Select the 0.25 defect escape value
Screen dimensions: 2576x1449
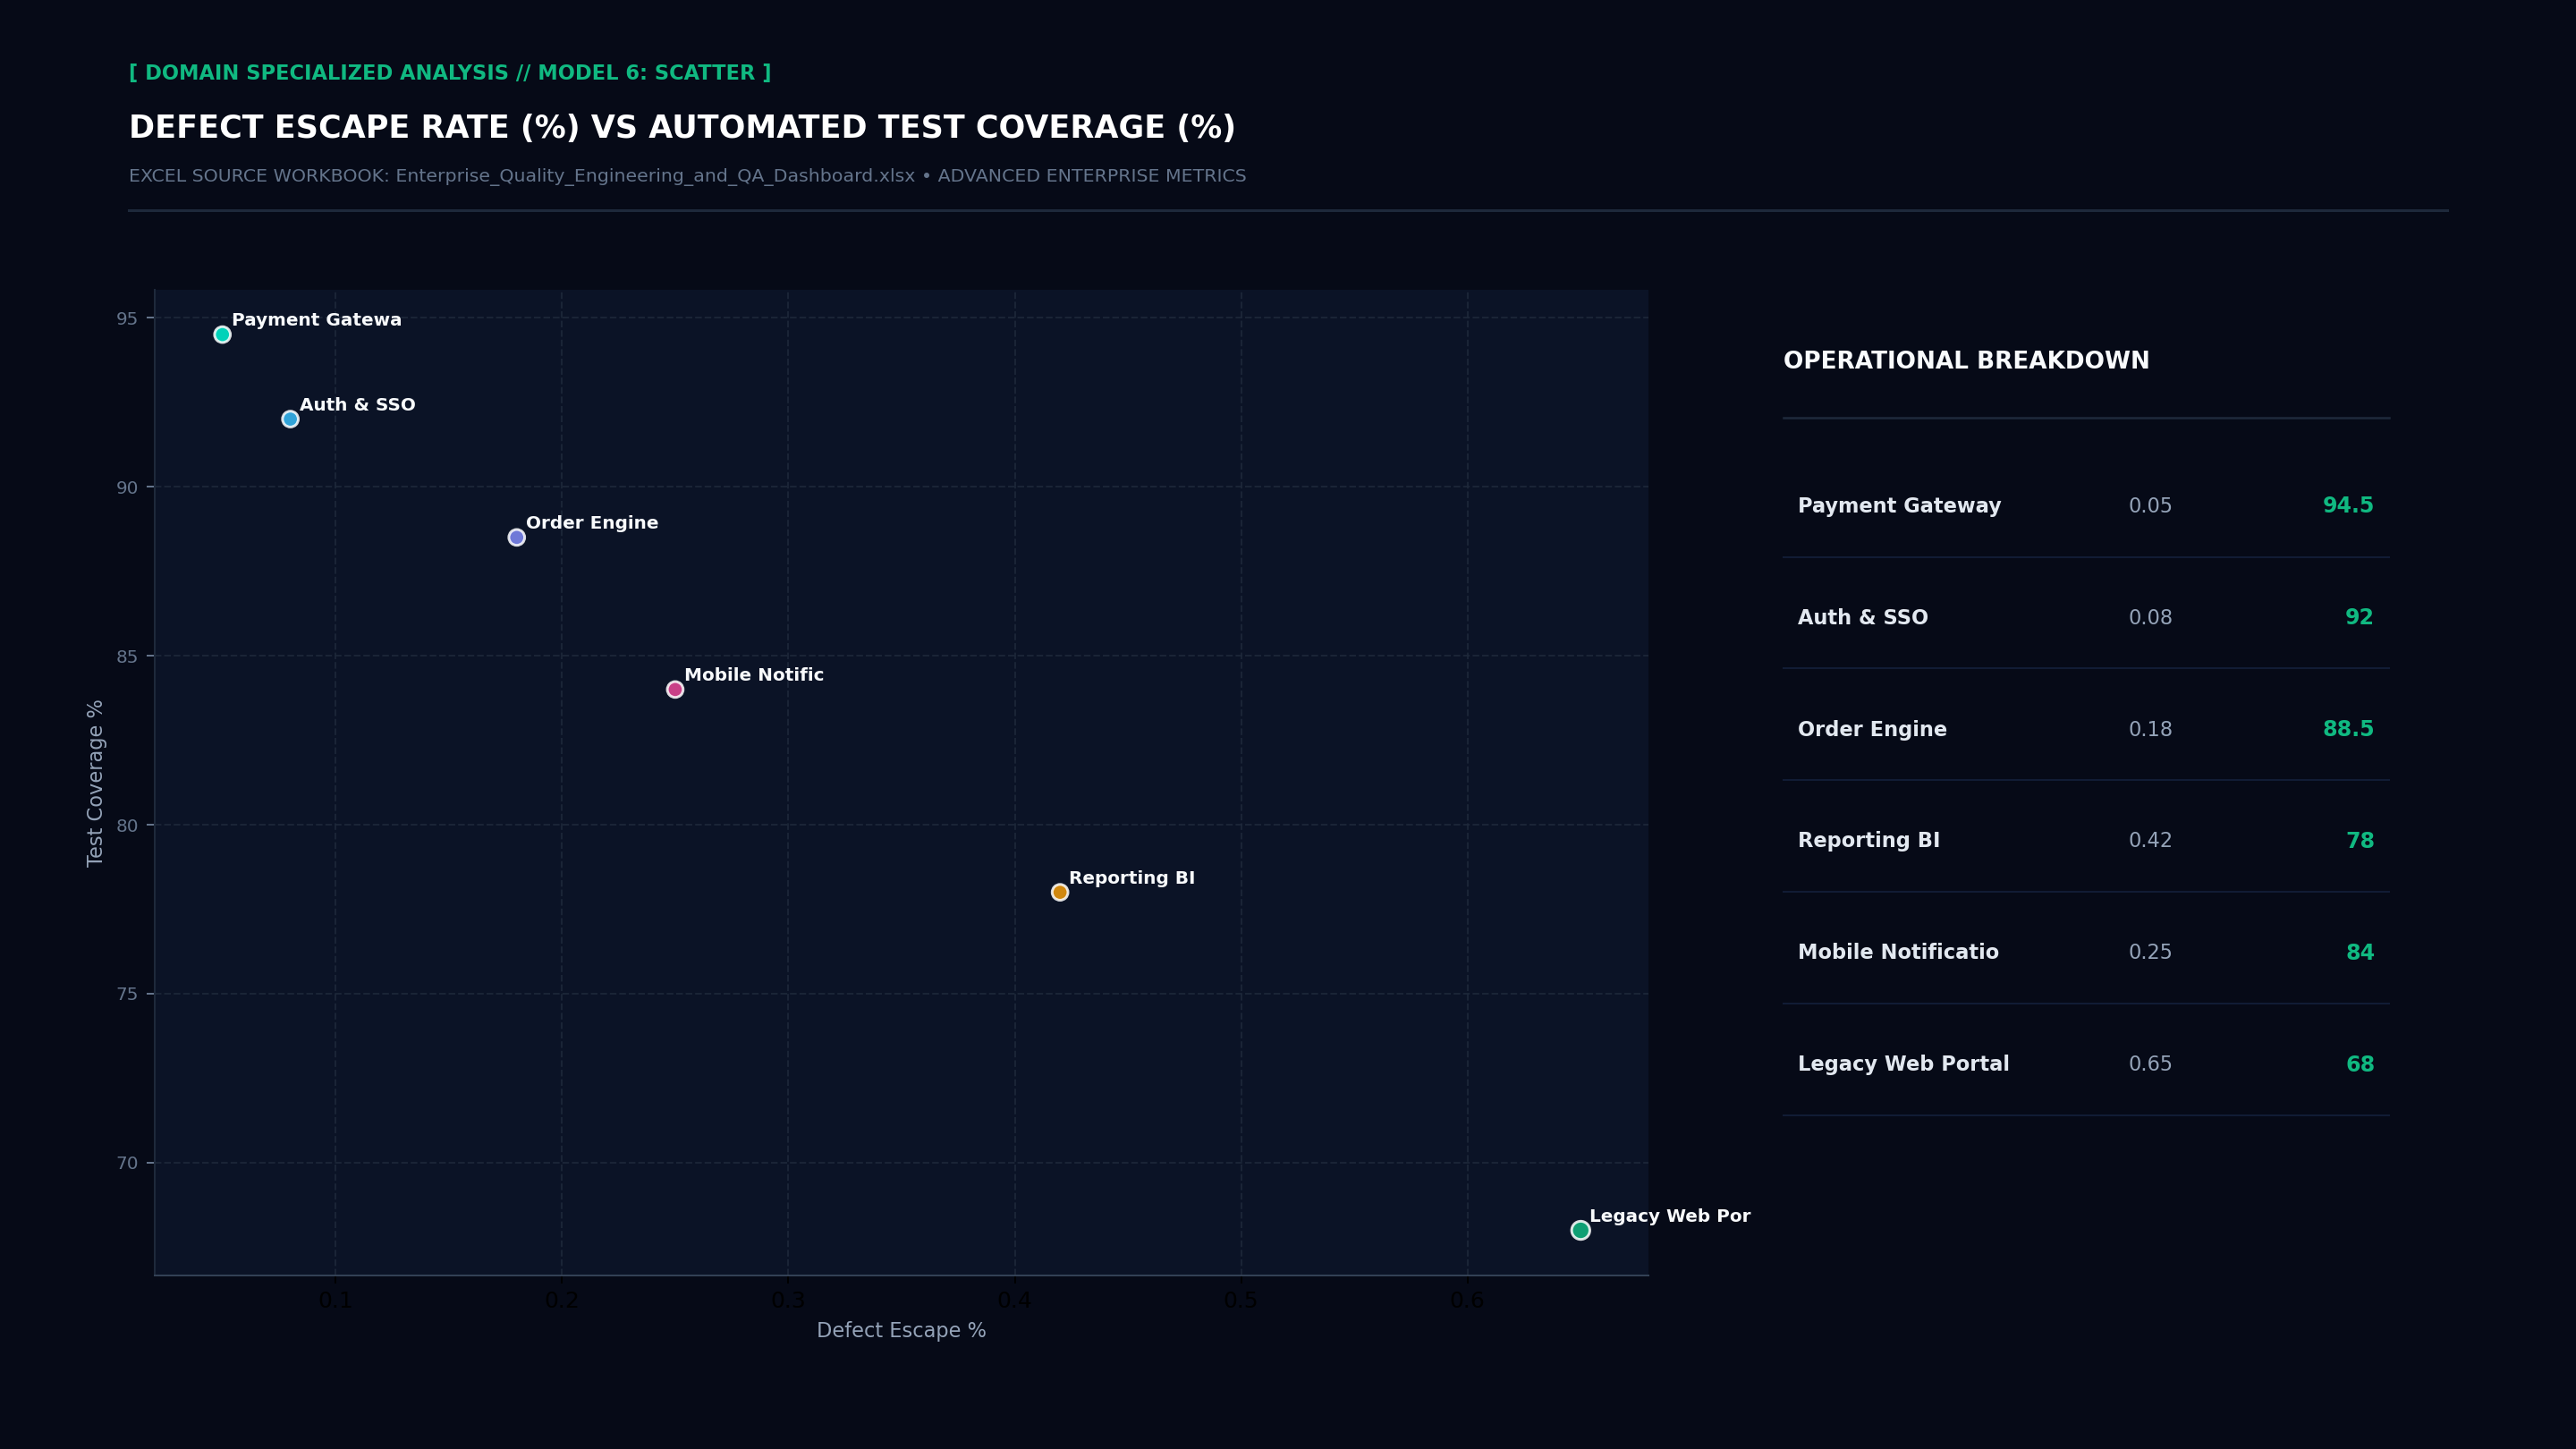click(x=2150, y=952)
